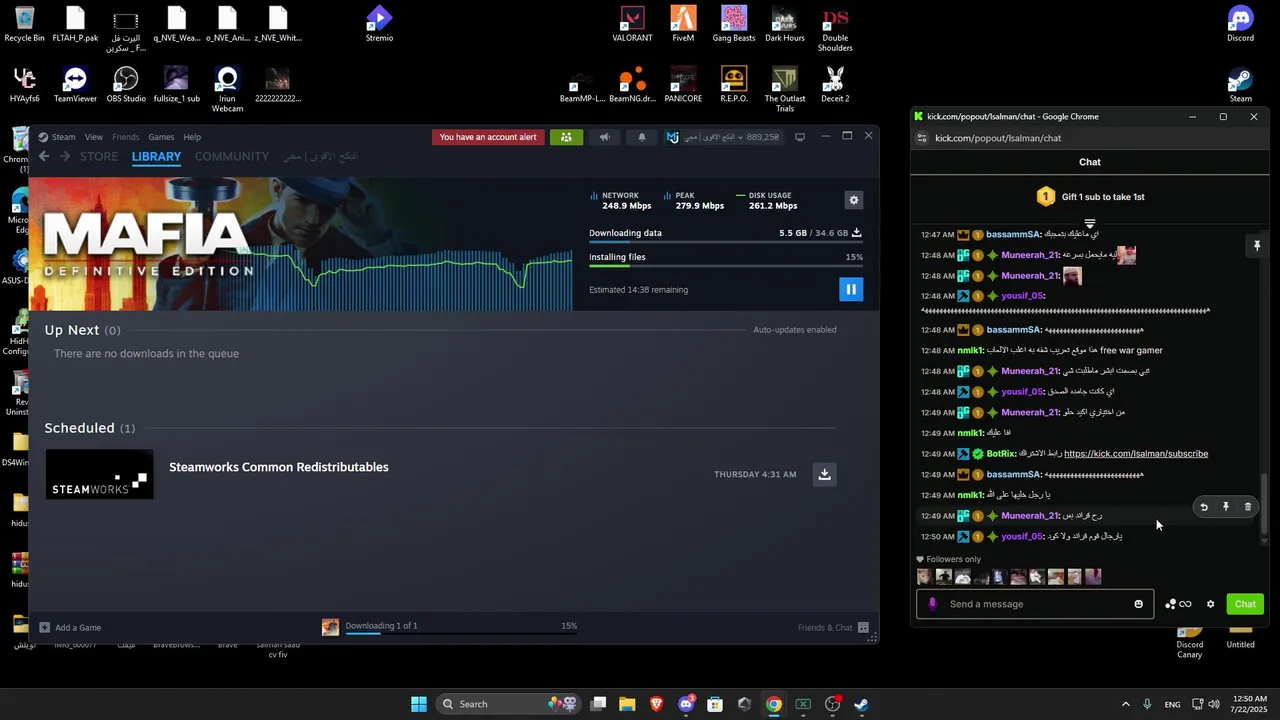The image size is (1280, 720).
Task: Click pin icon on hovered chat message
Action: pos(1226,507)
